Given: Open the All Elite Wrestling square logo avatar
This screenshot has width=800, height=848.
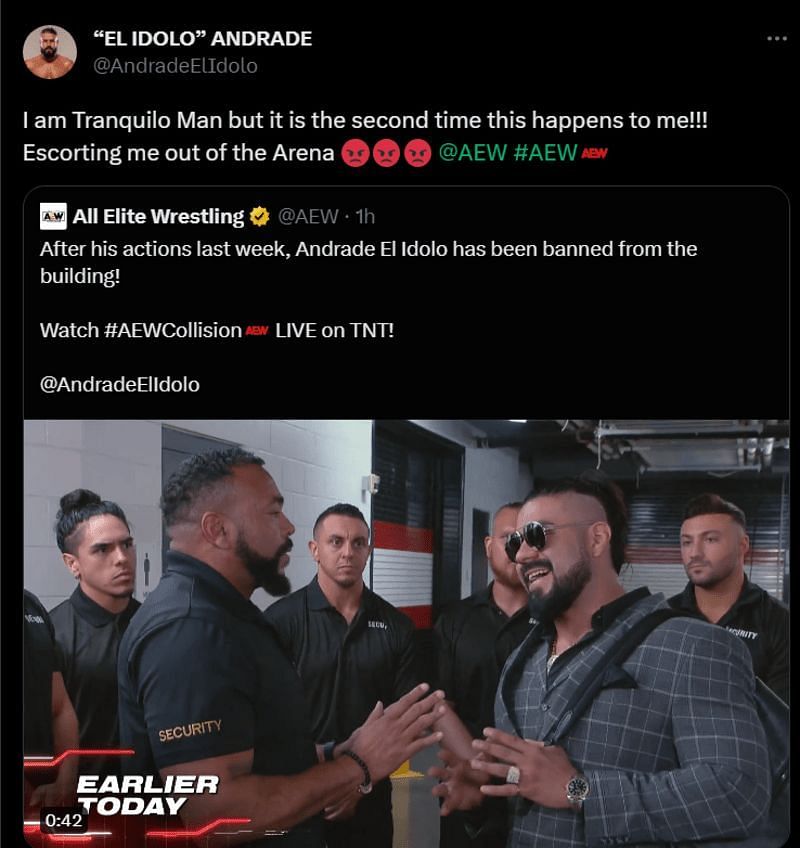Looking at the screenshot, I should coord(54,216).
